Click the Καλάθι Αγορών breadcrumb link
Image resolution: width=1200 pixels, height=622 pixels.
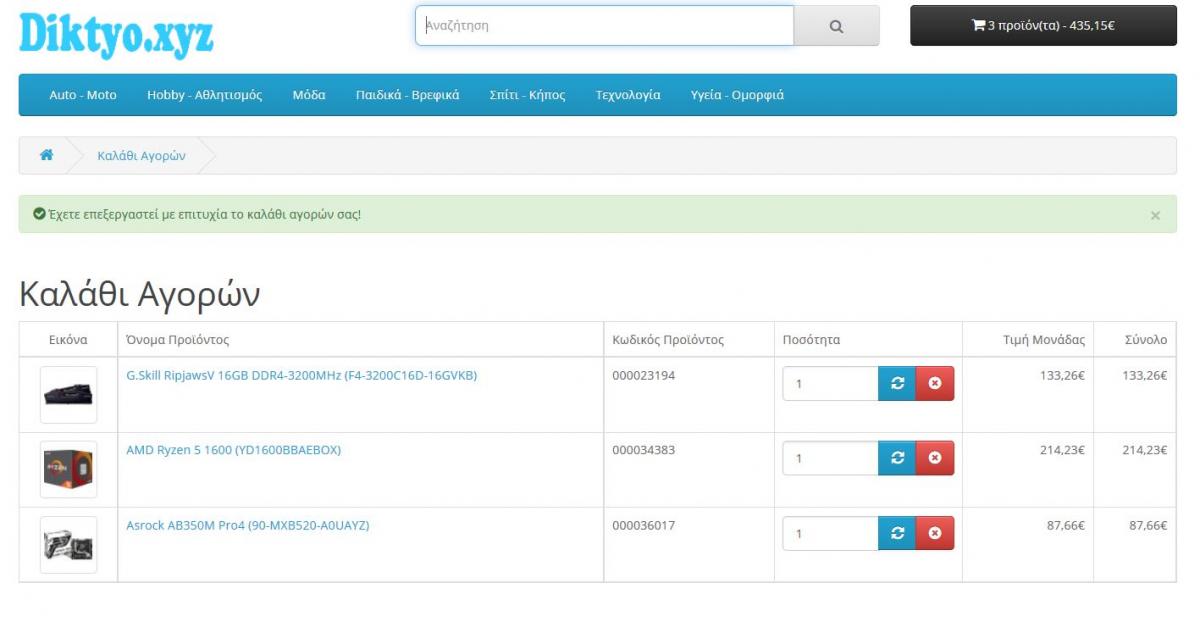tap(141, 156)
